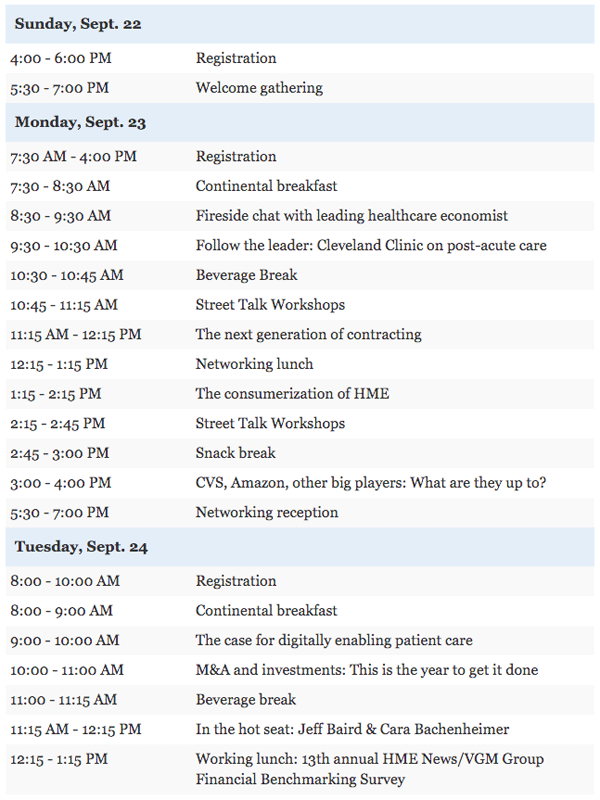Image resolution: width=600 pixels, height=800 pixels.
Task: Select the 8:00 - 10:00 AM Registration row
Action: [300, 581]
